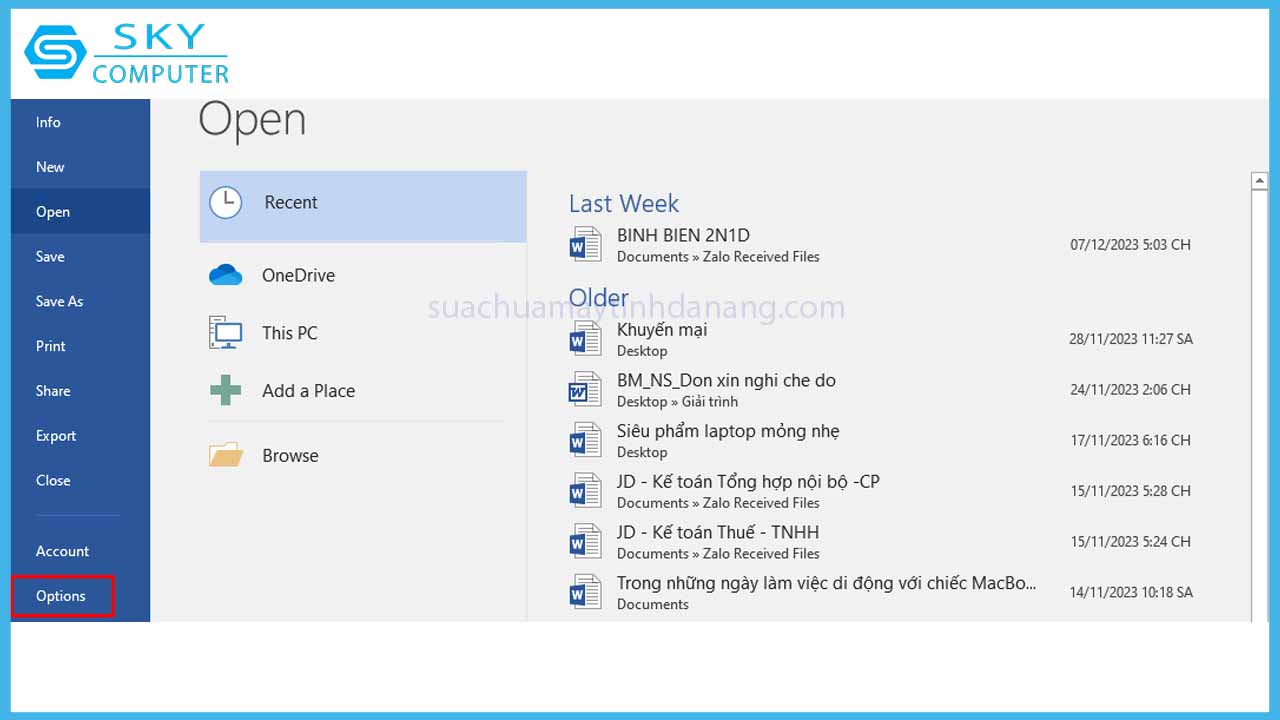Click the Browse folder icon

coord(226,455)
